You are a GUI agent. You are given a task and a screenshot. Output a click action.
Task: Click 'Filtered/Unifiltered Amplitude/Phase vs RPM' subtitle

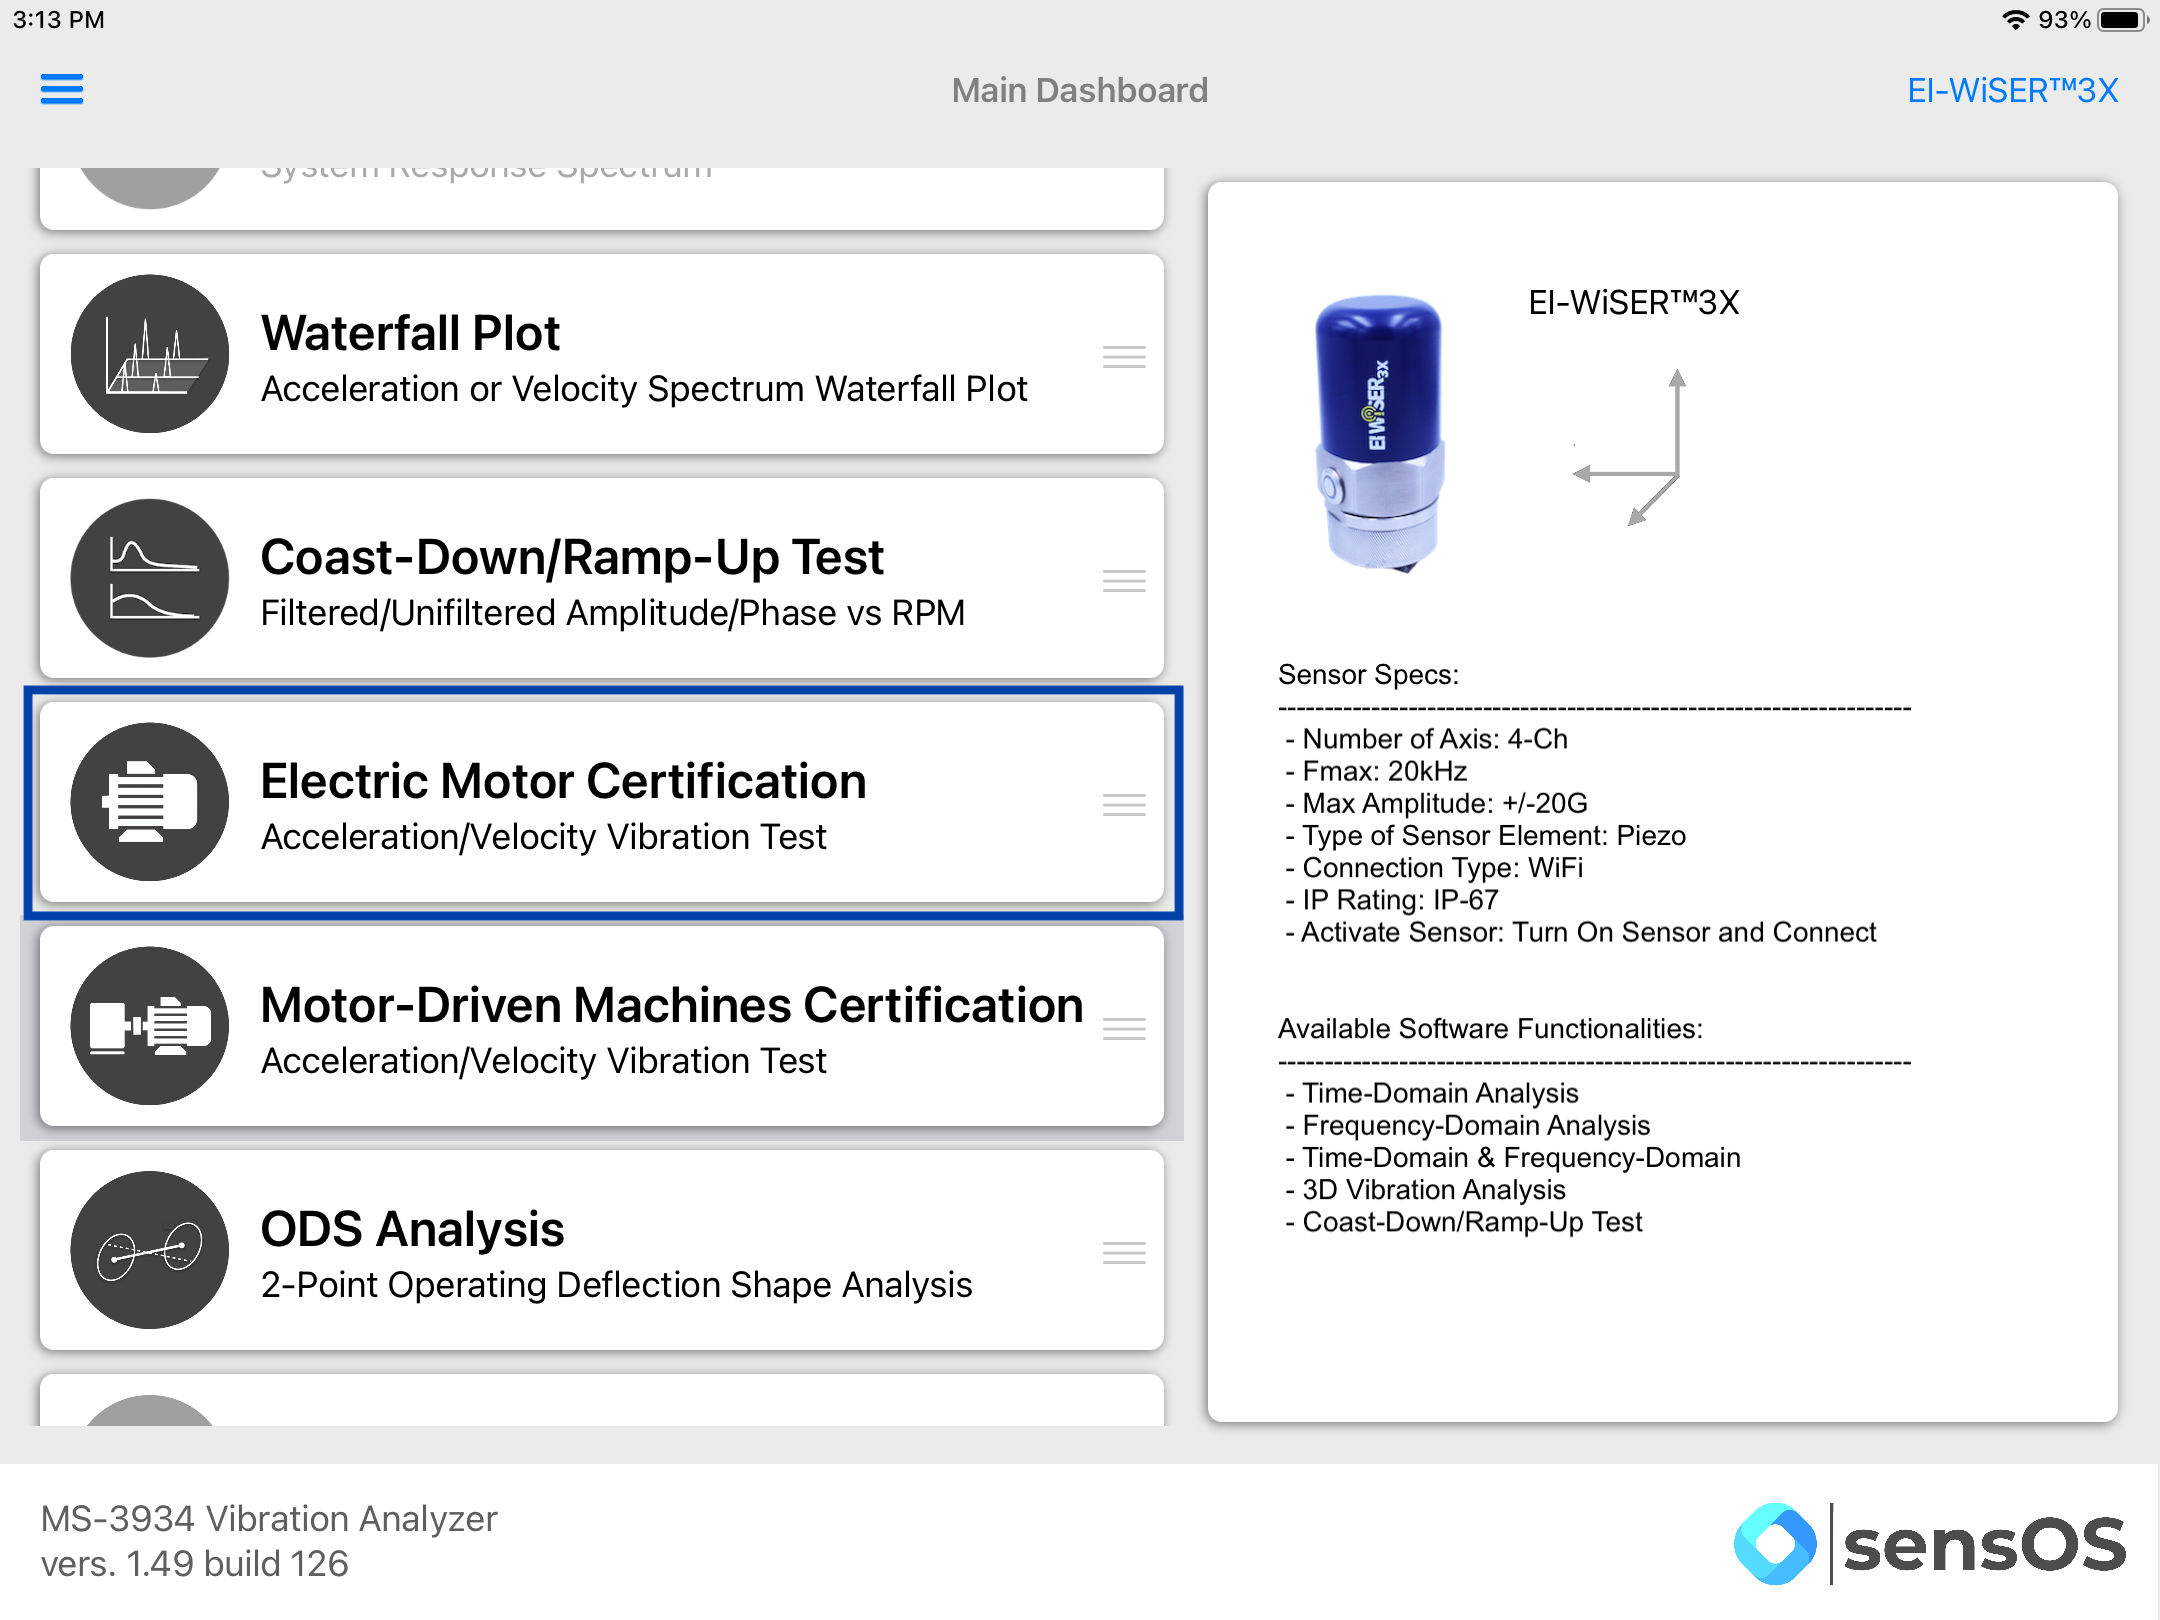613,613
